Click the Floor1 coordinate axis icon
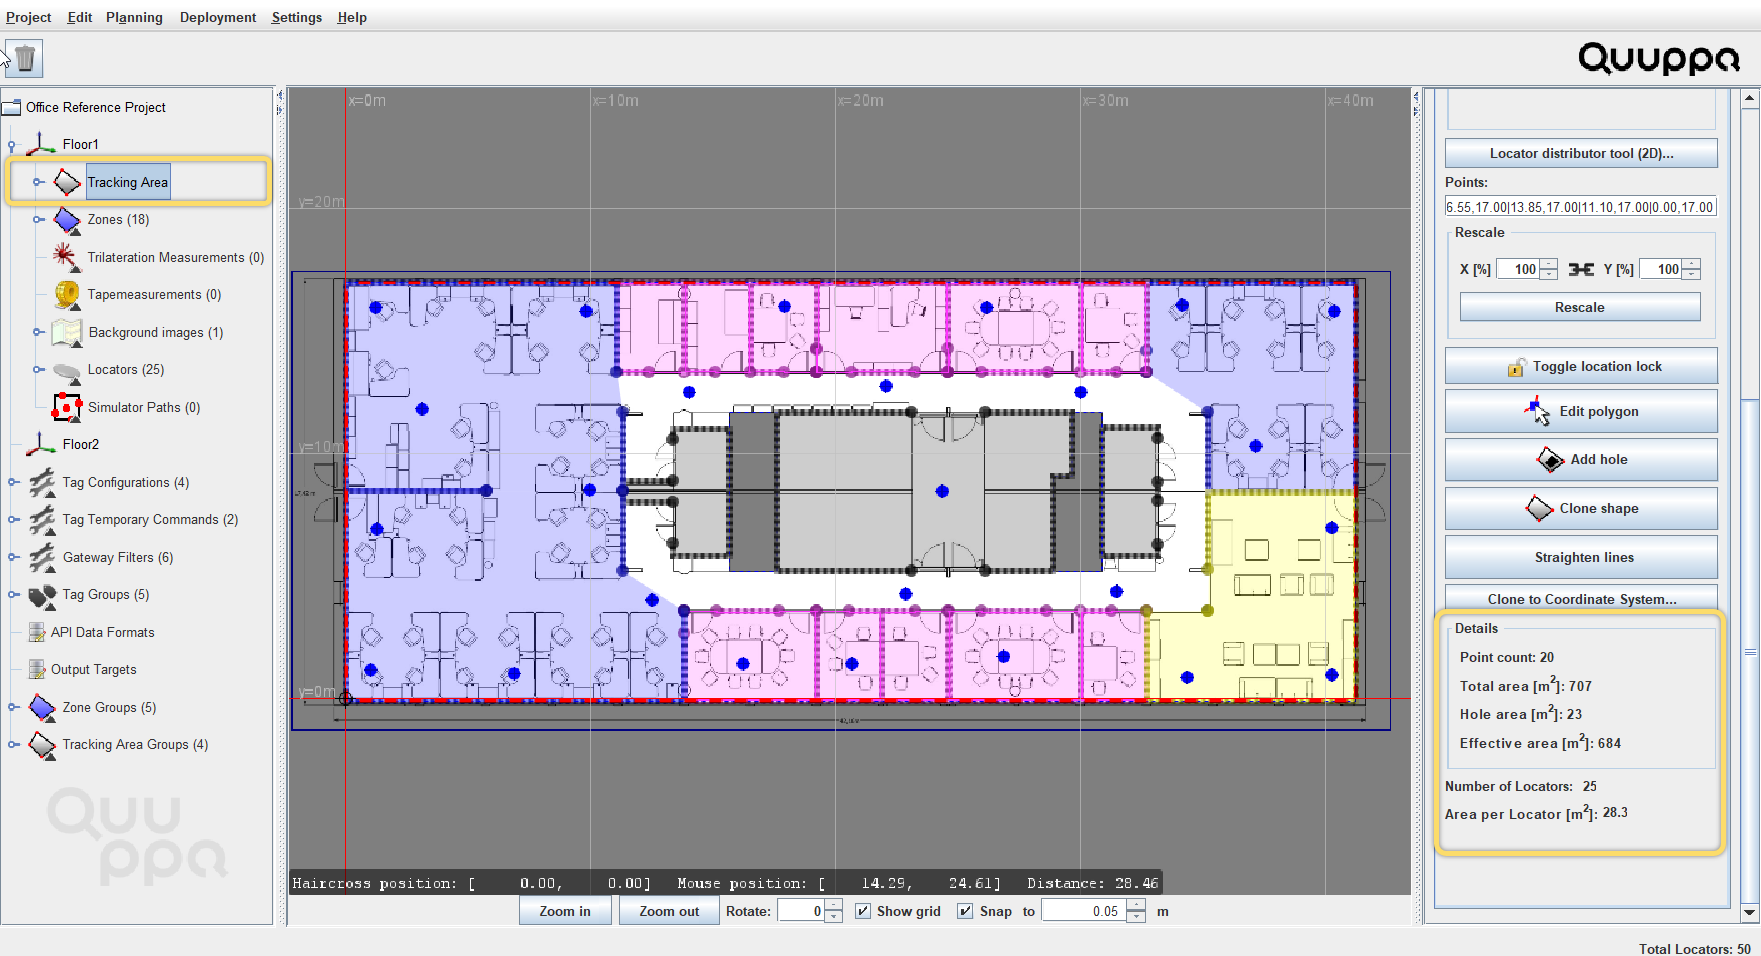This screenshot has width=1761, height=956. coord(41,144)
